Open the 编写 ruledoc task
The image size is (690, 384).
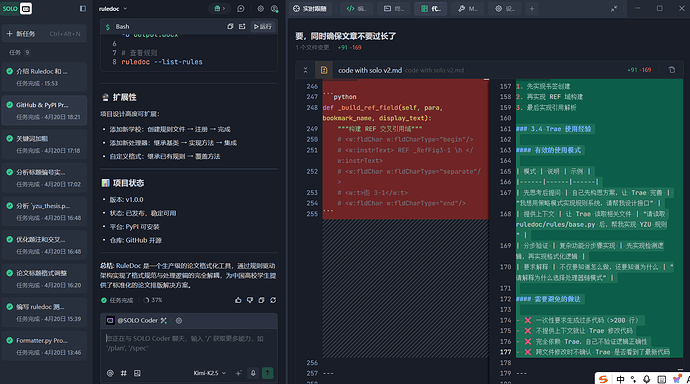click(x=44, y=312)
